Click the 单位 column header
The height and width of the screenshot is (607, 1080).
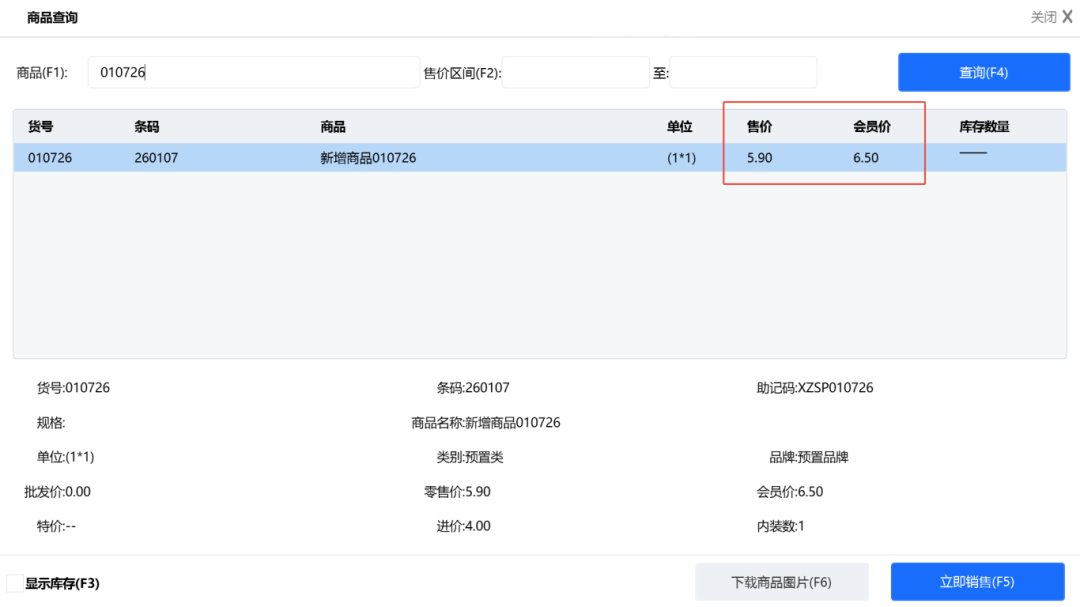680,127
